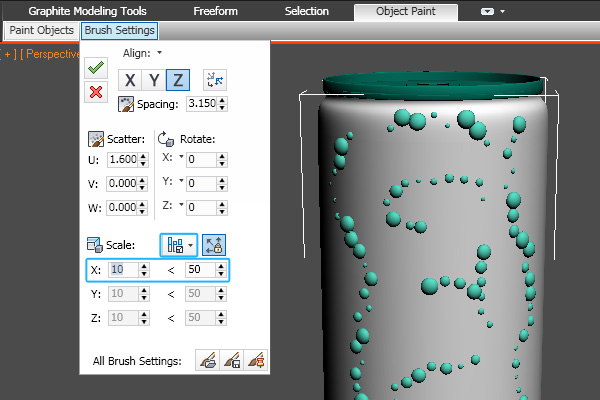
Task: Toggle the Z align axis
Action: click(x=178, y=80)
